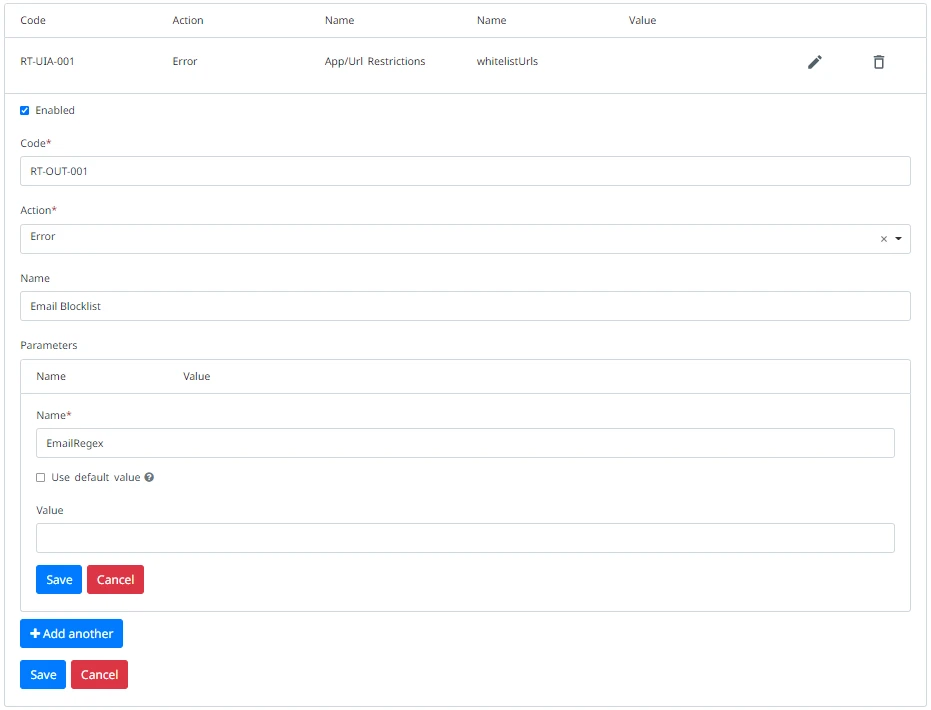Select the RT-UIA-001 code cell
Screen dimensions: 931x710
pyautogui.click(x=48, y=62)
